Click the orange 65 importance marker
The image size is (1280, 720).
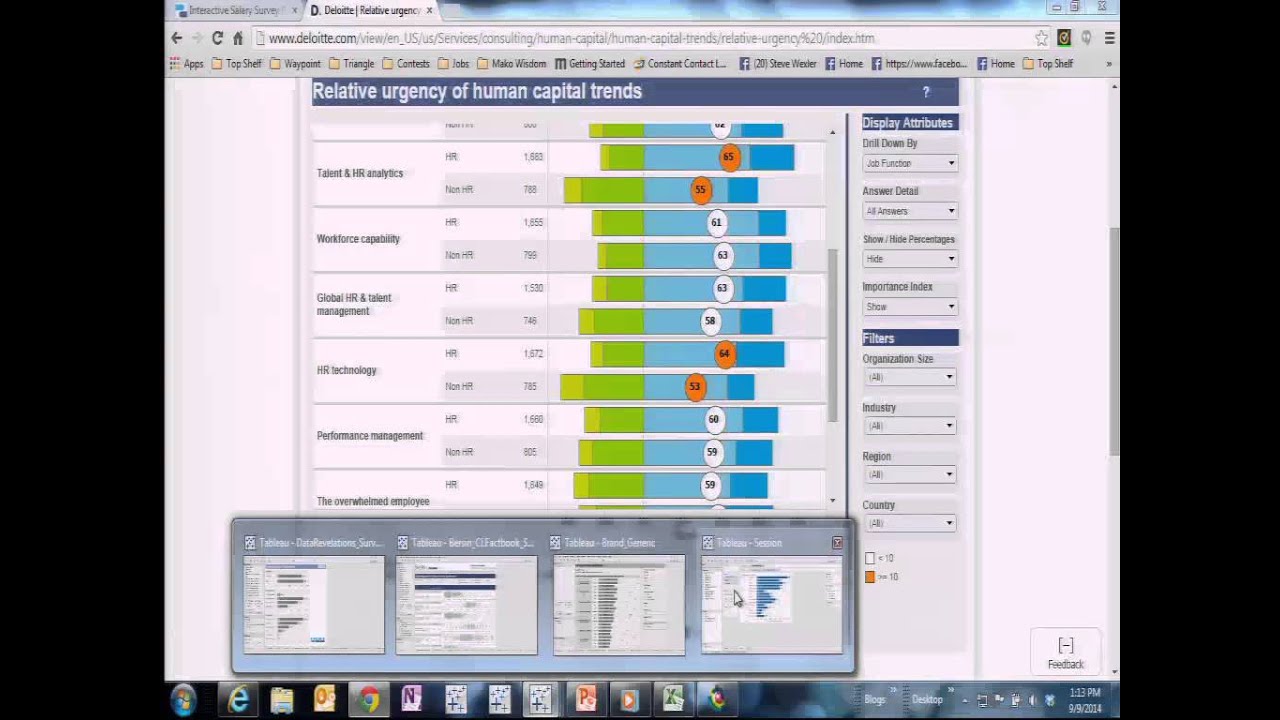point(728,157)
